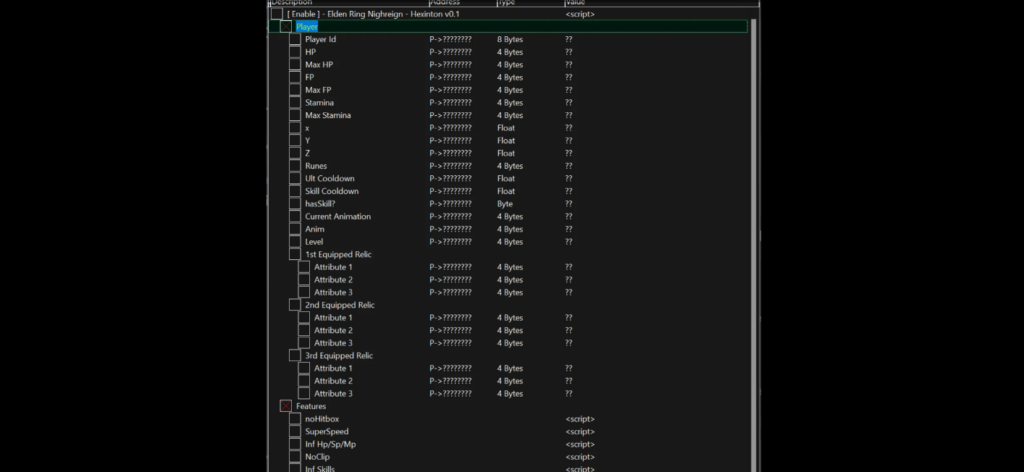Toggle the Max HP row checkbox
The height and width of the screenshot is (472, 1024).
[x=295, y=65]
